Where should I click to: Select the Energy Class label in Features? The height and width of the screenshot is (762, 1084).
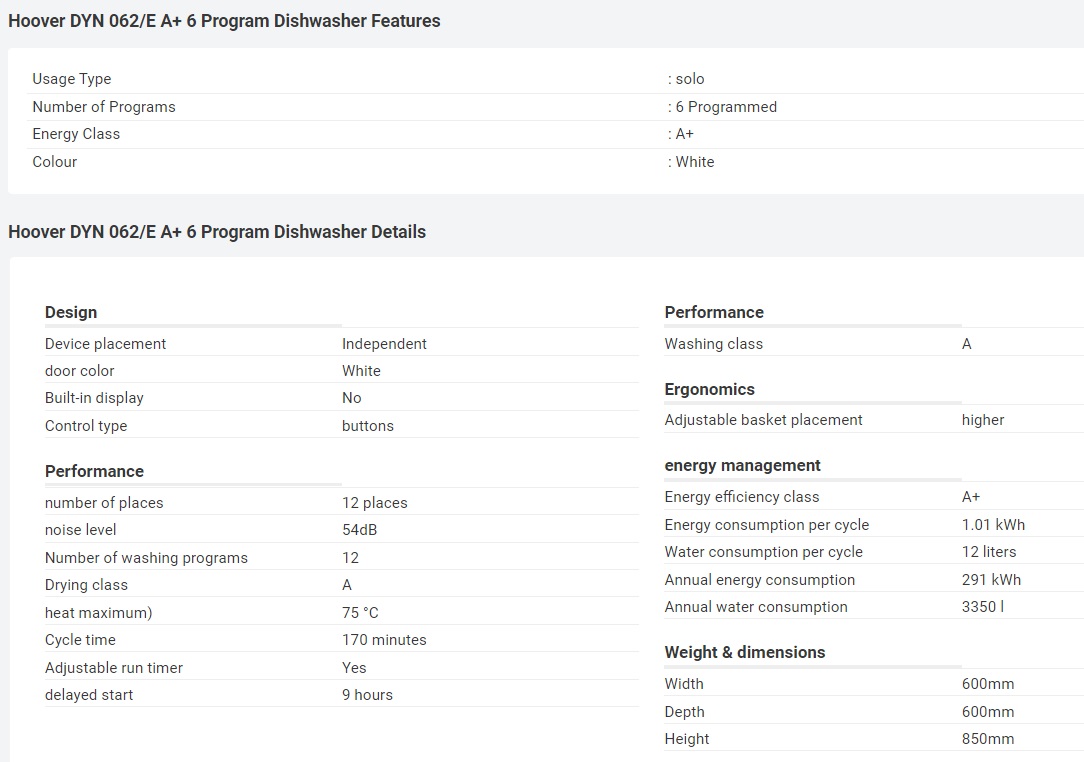pos(76,134)
